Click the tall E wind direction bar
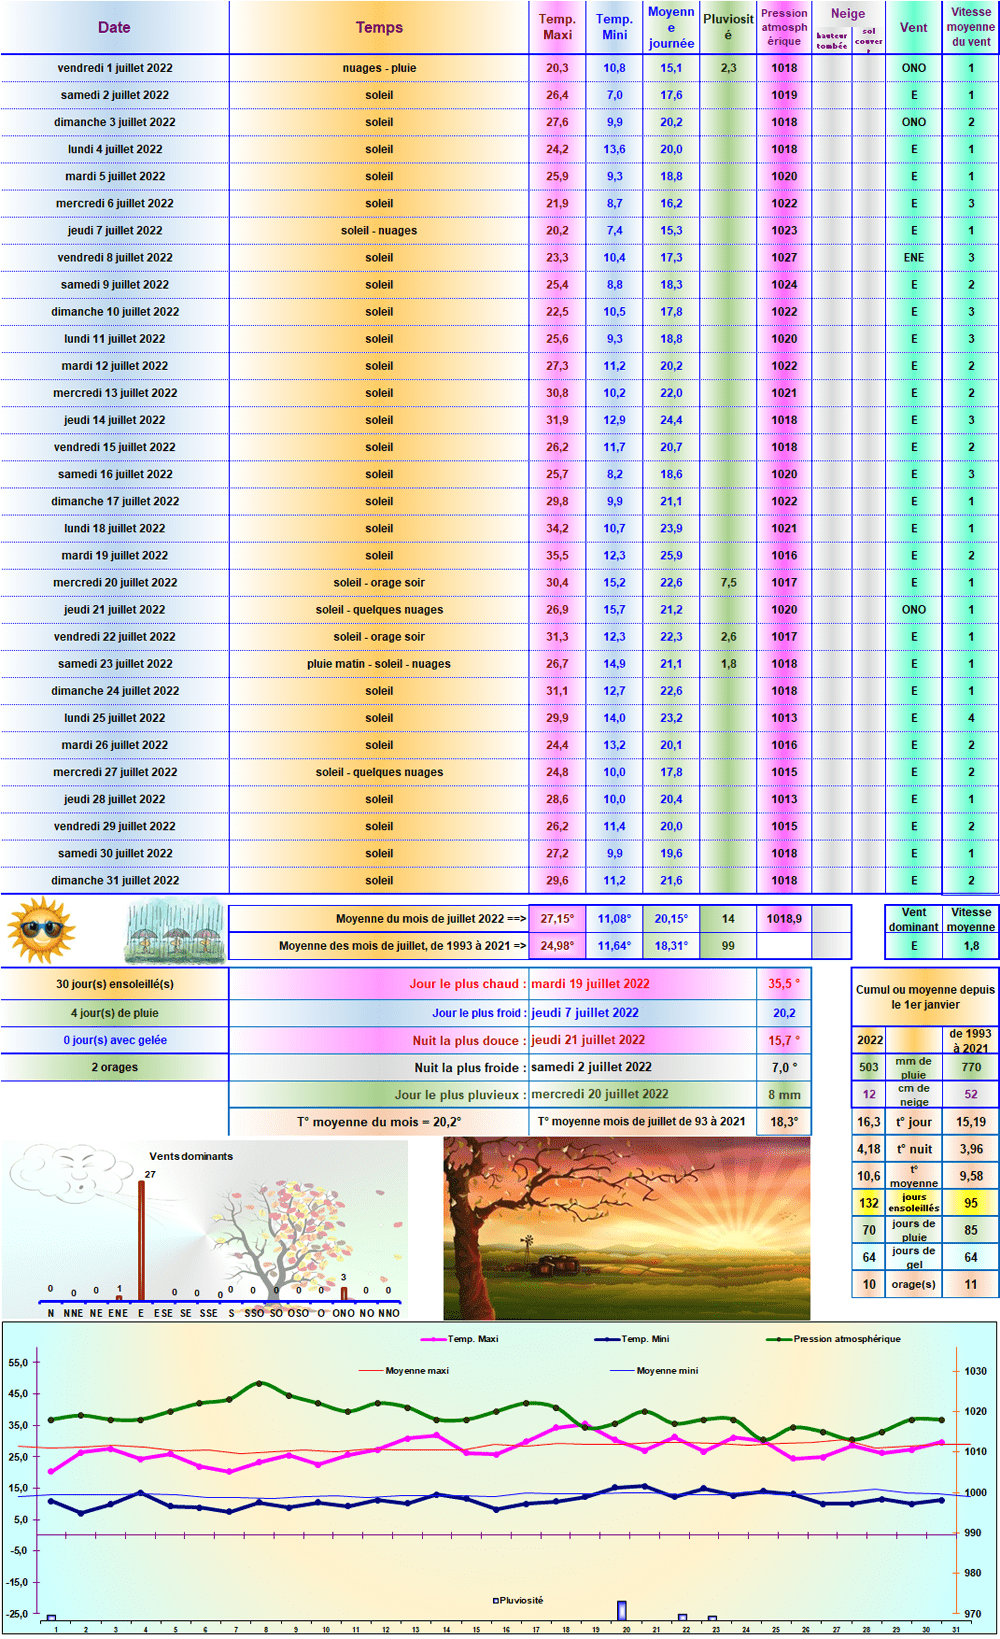 click(141, 1241)
